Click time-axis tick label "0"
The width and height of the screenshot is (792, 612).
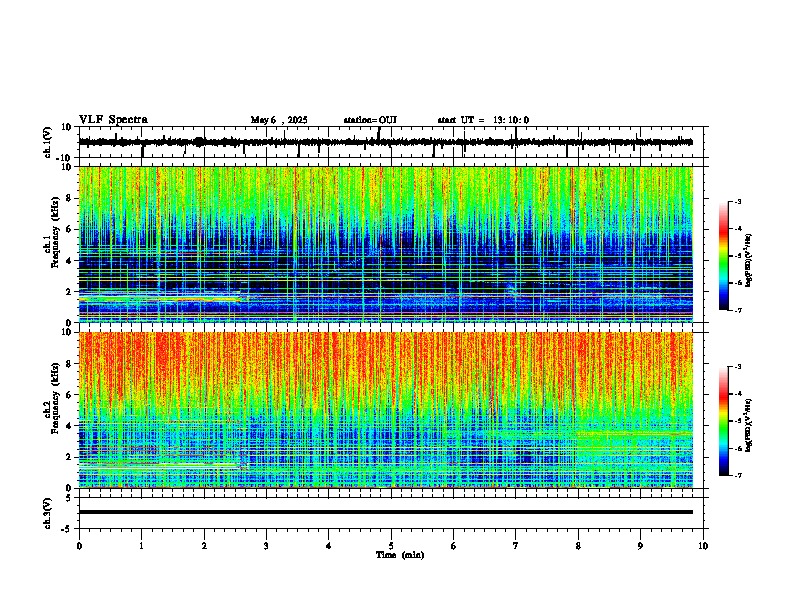[79, 546]
